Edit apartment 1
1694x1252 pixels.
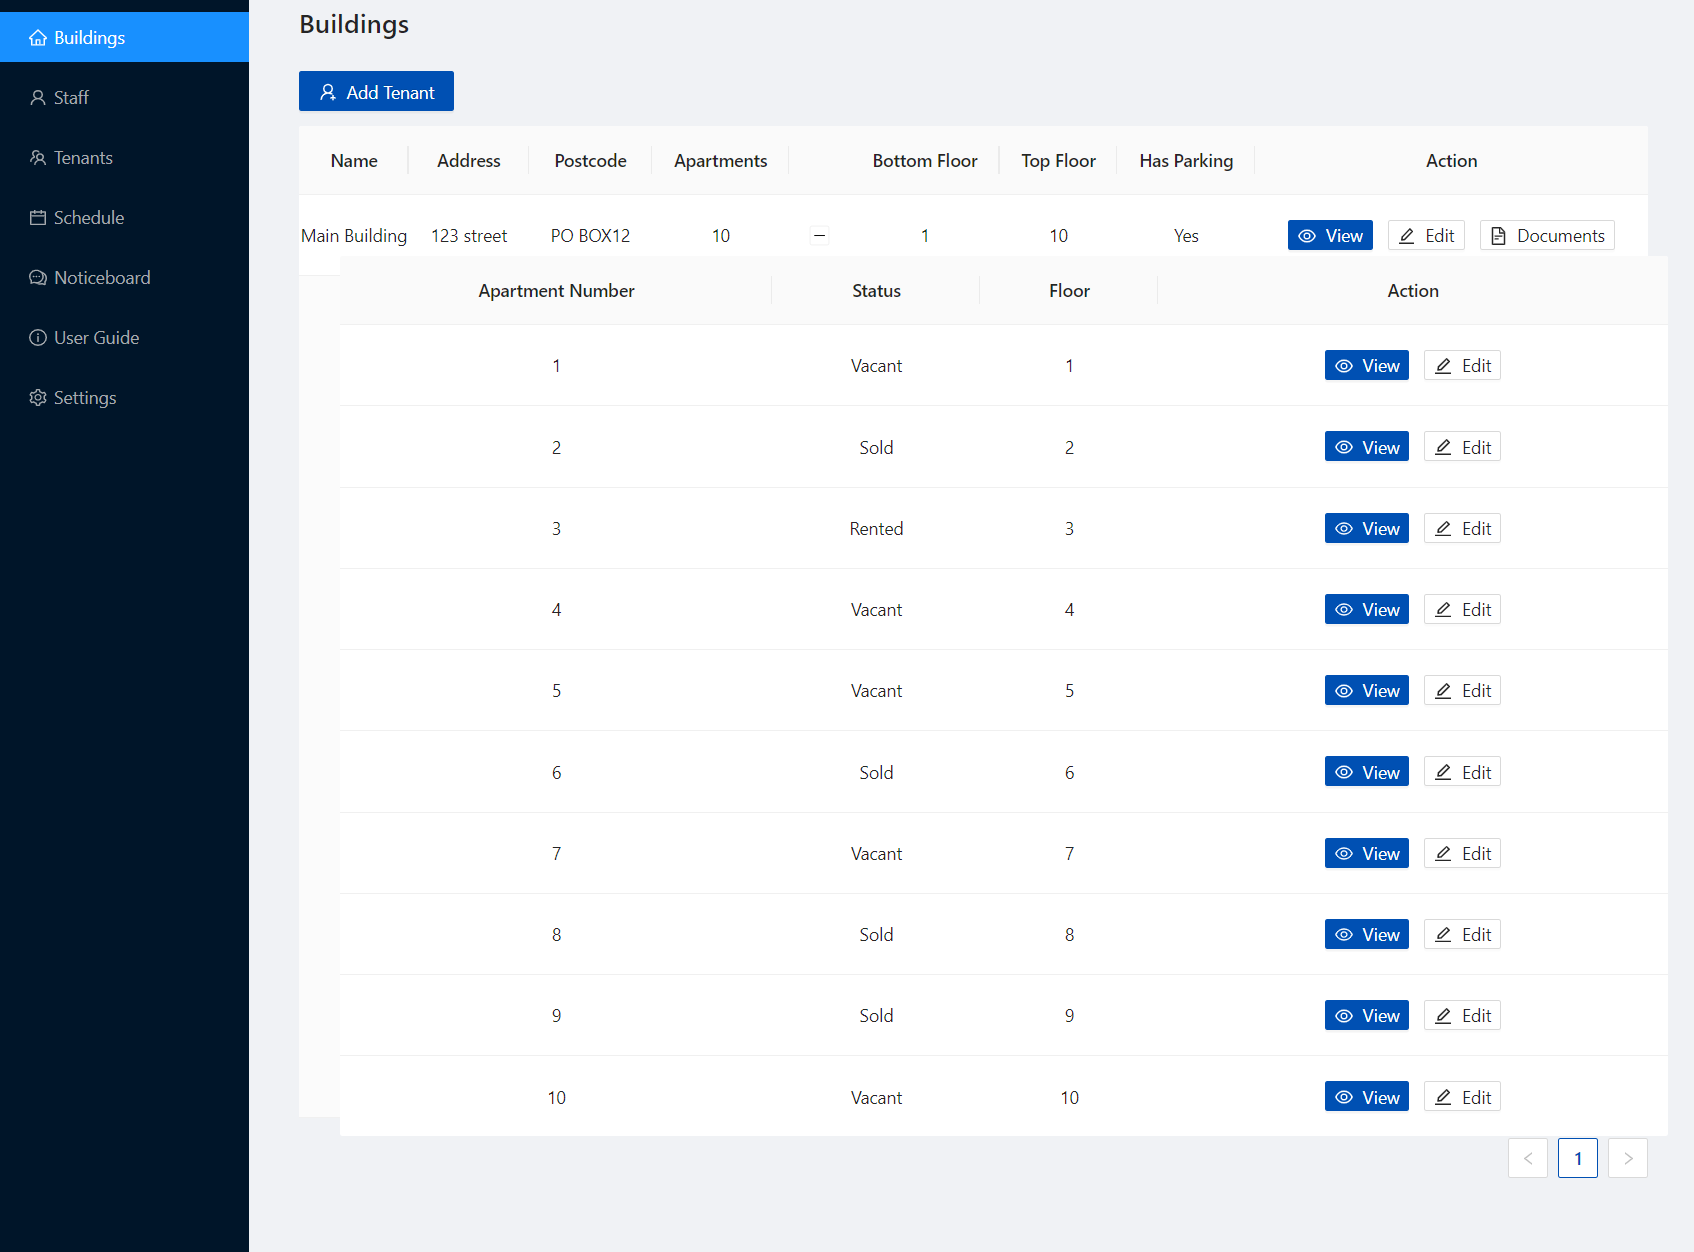point(1462,365)
